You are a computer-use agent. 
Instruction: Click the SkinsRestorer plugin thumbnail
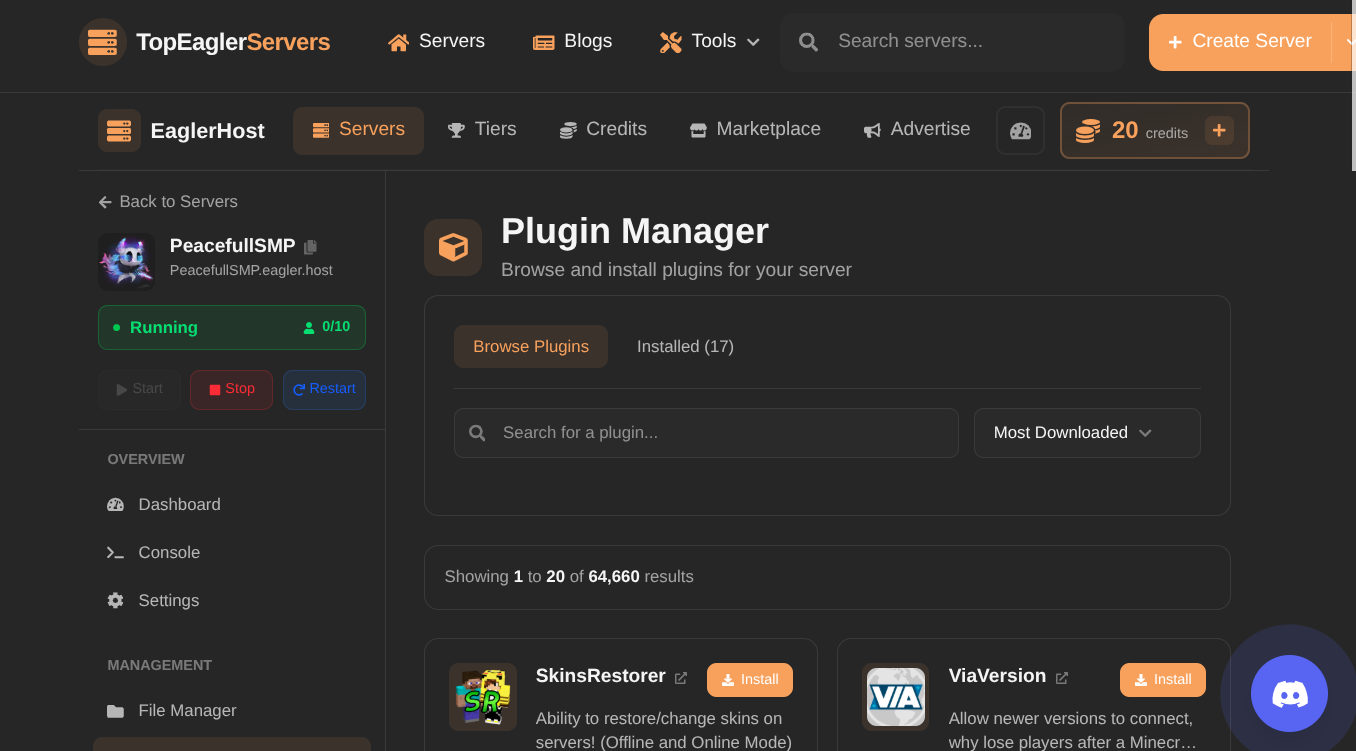[x=483, y=696]
